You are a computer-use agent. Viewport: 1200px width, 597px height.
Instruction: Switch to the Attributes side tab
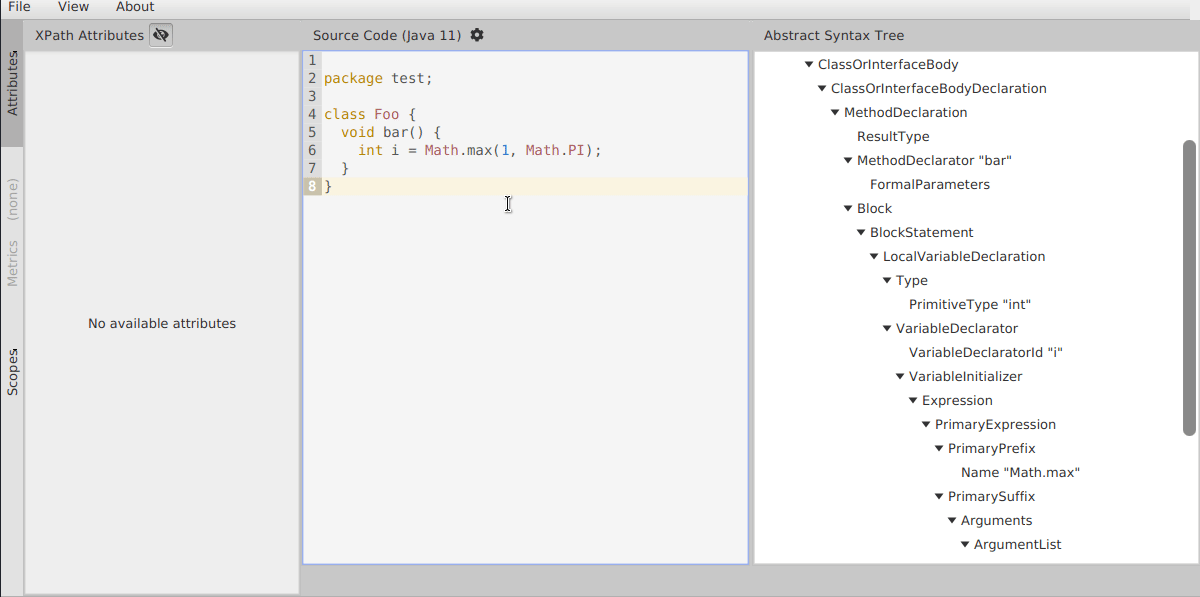click(x=12, y=85)
